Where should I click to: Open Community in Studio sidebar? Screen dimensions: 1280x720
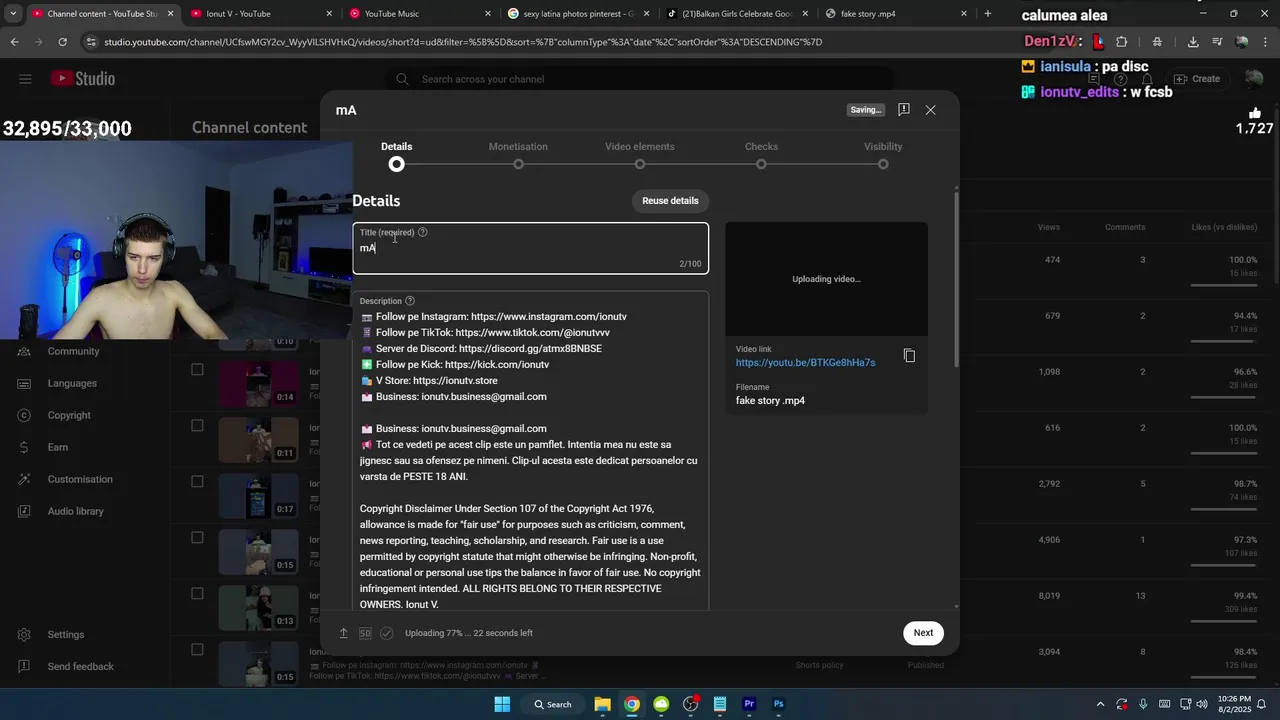73,351
